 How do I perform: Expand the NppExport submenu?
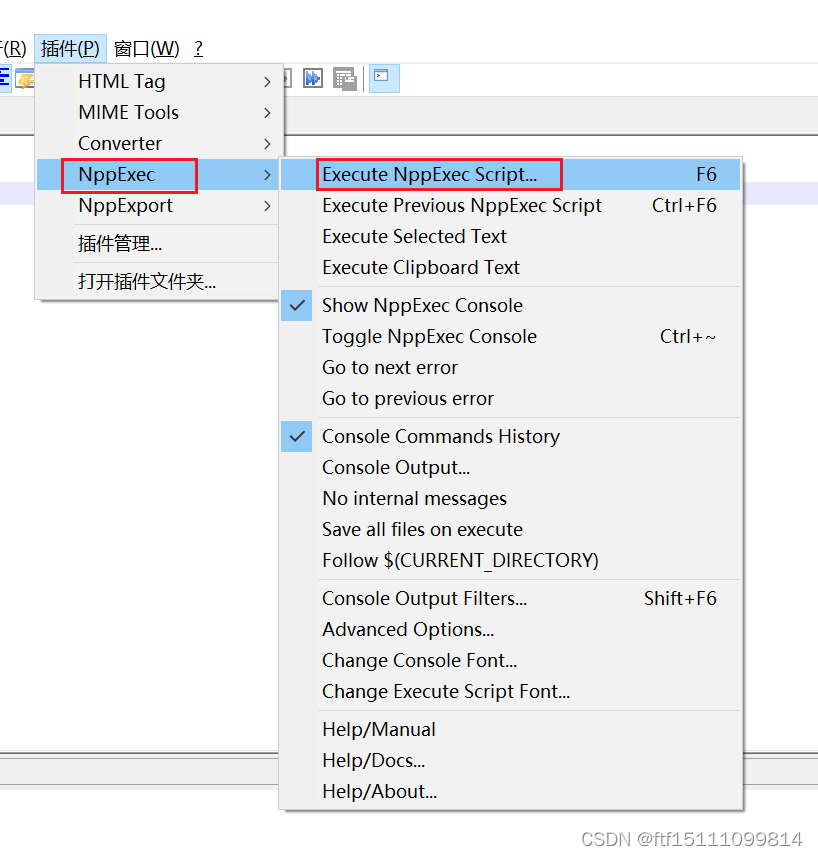pos(158,206)
